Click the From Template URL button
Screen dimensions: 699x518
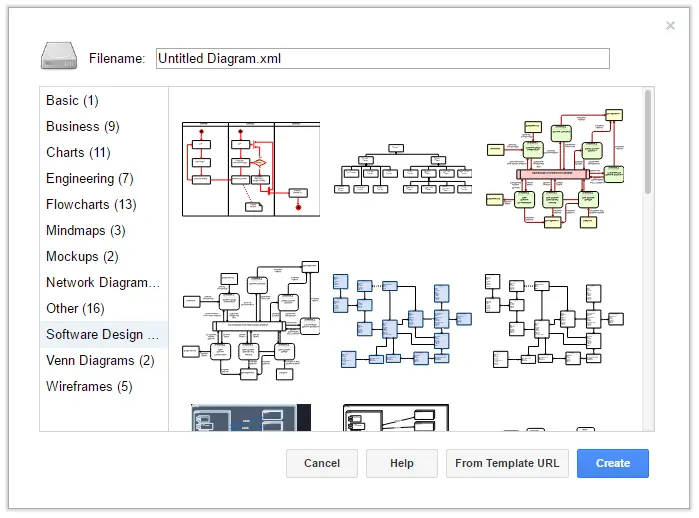point(508,463)
